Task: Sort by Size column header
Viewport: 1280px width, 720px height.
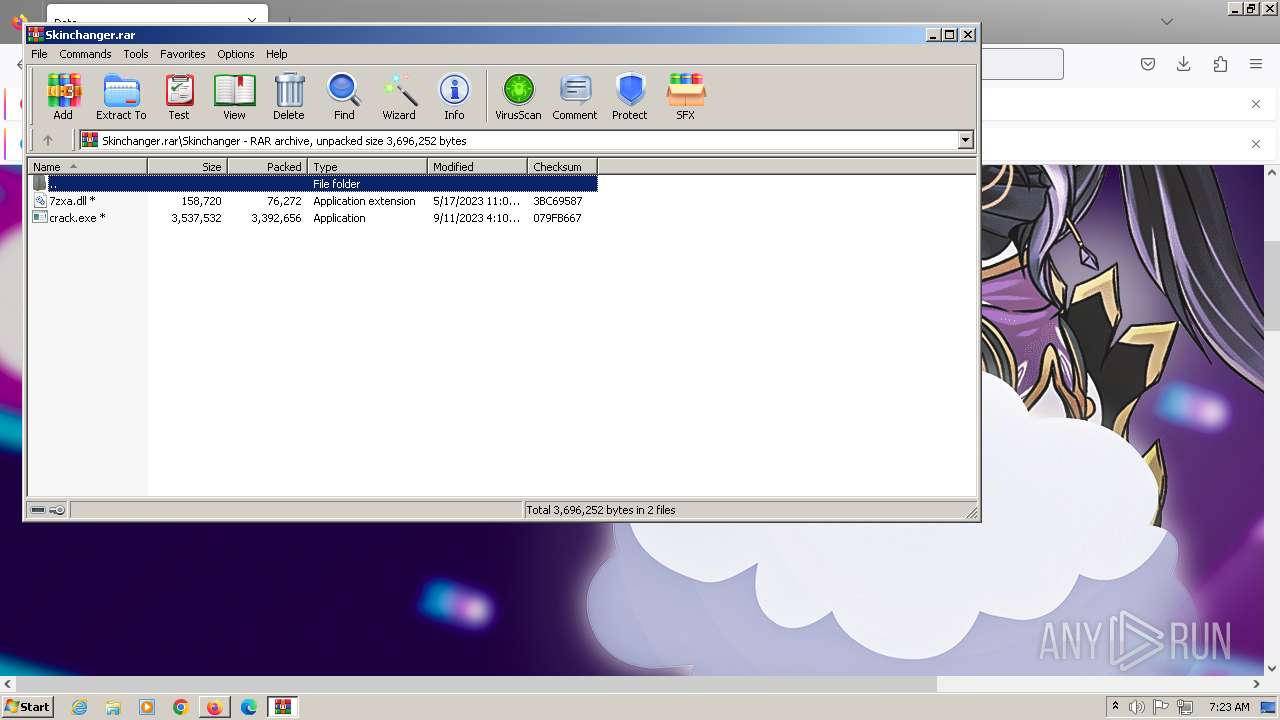Action: tap(187, 167)
